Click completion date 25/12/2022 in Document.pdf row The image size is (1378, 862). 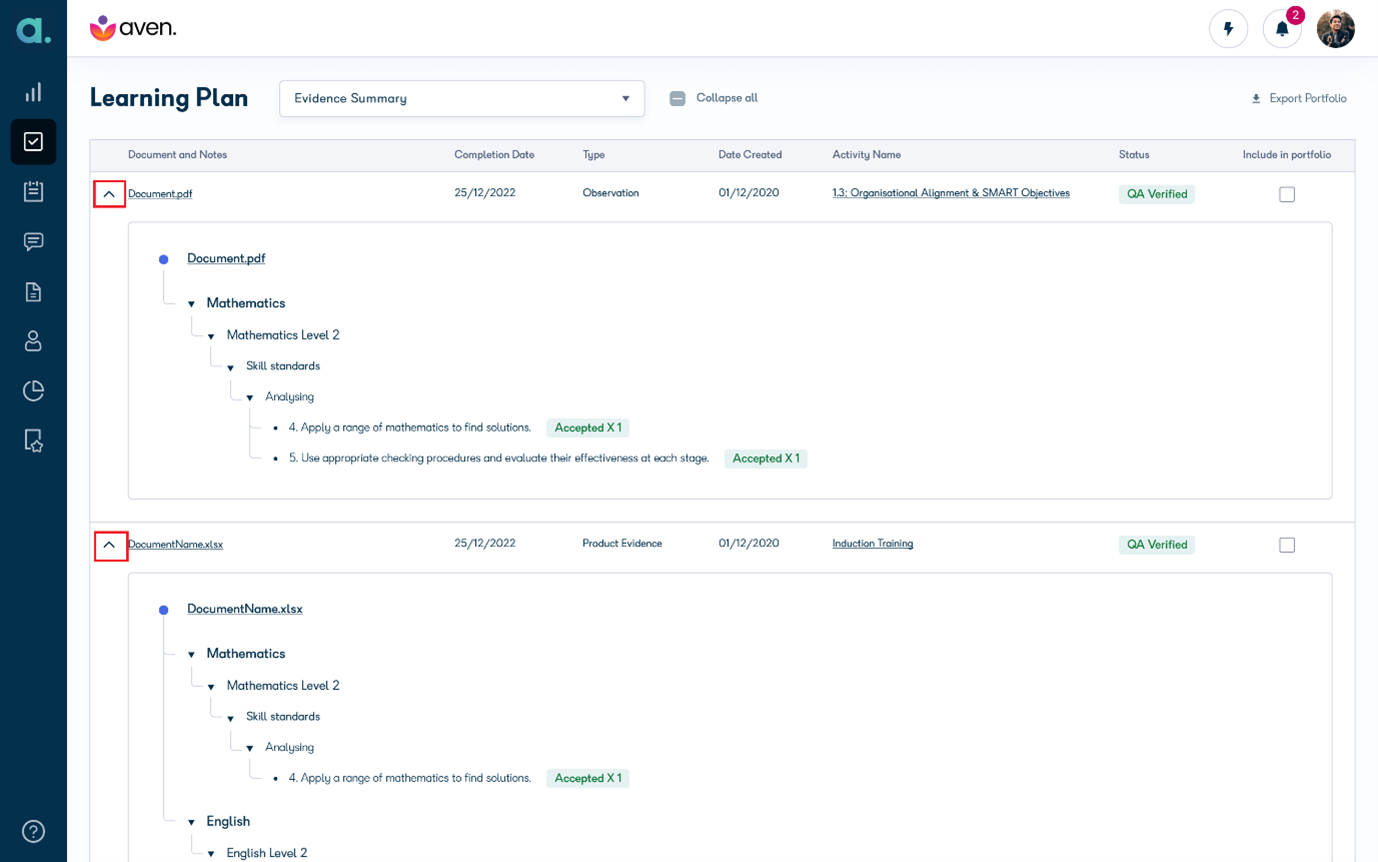485,193
